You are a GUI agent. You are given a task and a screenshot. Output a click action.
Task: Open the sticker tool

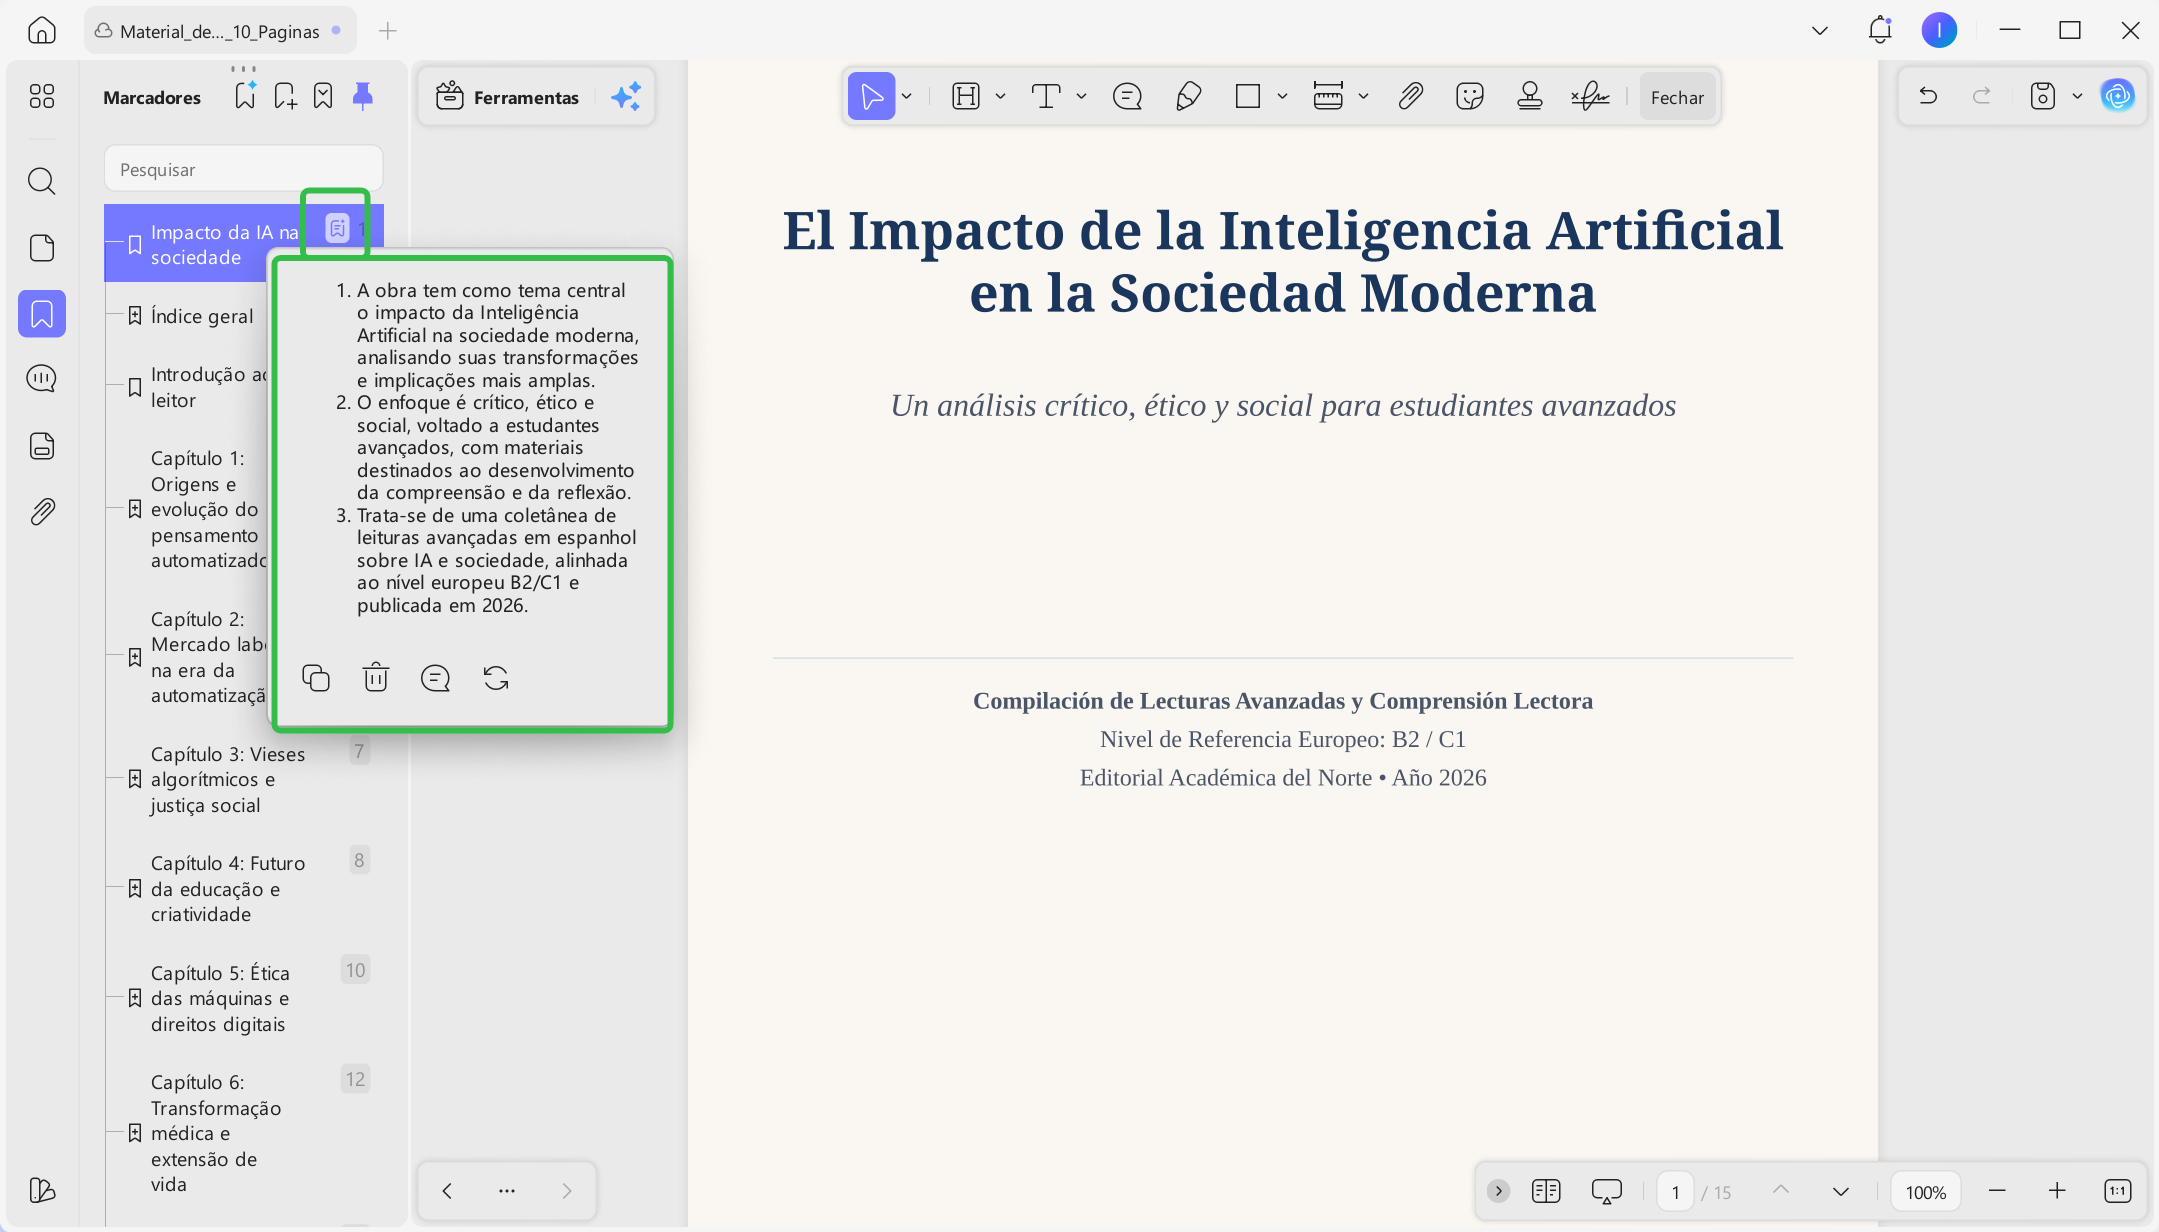coord(1470,97)
